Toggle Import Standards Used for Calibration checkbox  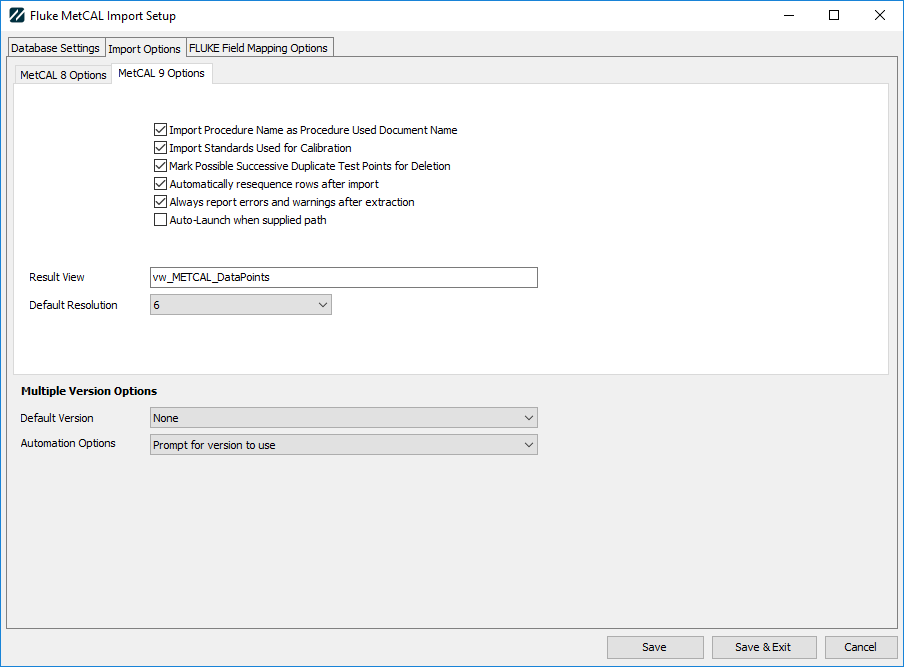[160, 148]
